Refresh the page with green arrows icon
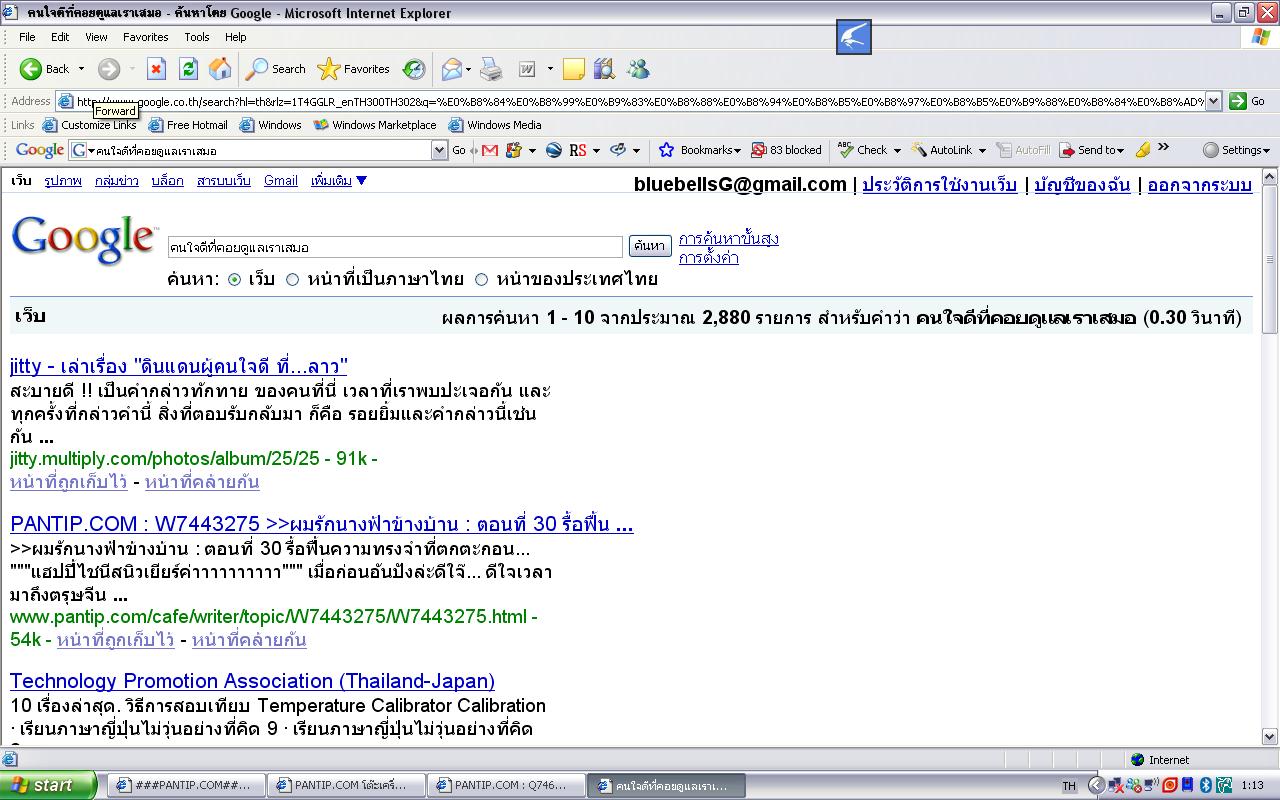 click(x=188, y=69)
